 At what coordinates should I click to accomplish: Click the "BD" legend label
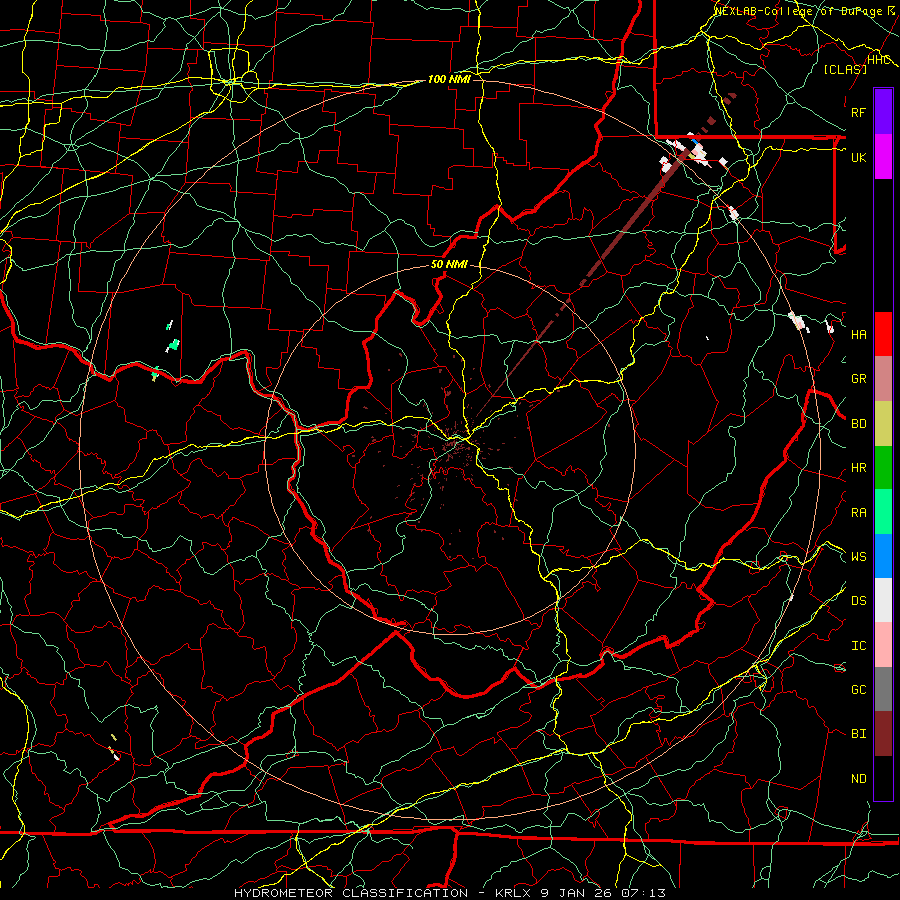[x=858, y=424]
